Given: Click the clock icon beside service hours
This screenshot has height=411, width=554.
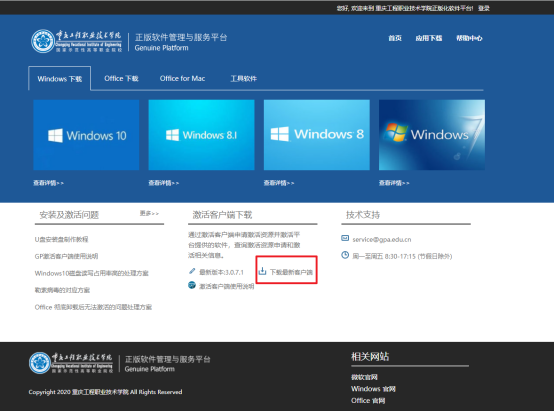Looking at the screenshot, I should (x=345, y=255).
